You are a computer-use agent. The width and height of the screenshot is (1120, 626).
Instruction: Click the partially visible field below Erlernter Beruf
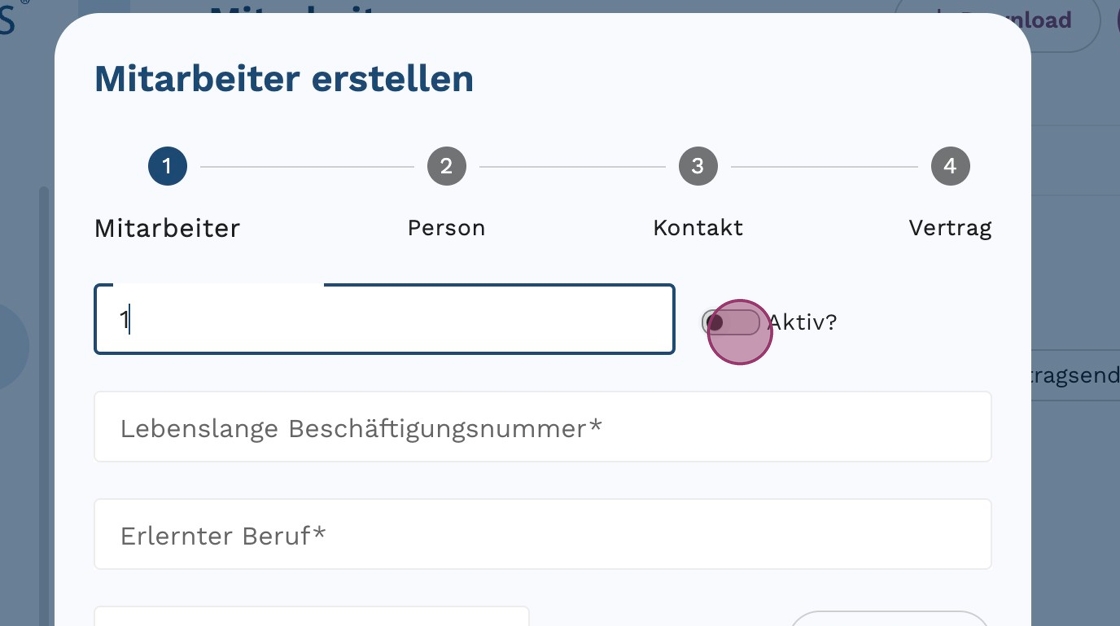[x=311, y=616]
